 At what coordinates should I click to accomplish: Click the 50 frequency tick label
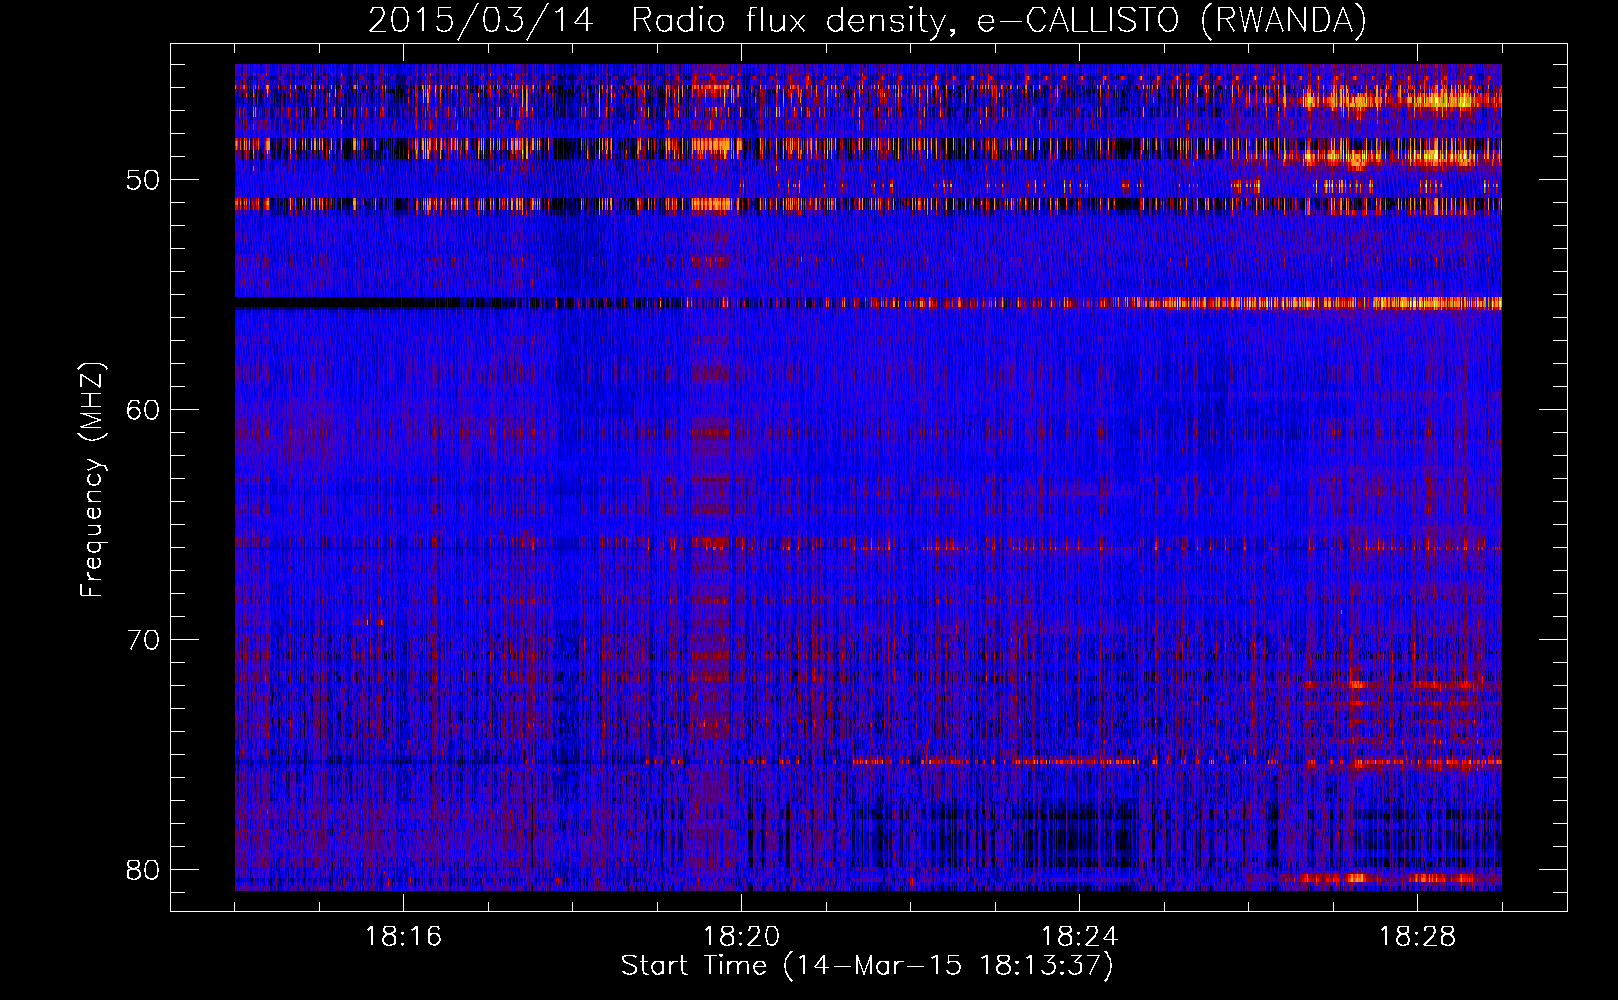(x=143, y=180)
